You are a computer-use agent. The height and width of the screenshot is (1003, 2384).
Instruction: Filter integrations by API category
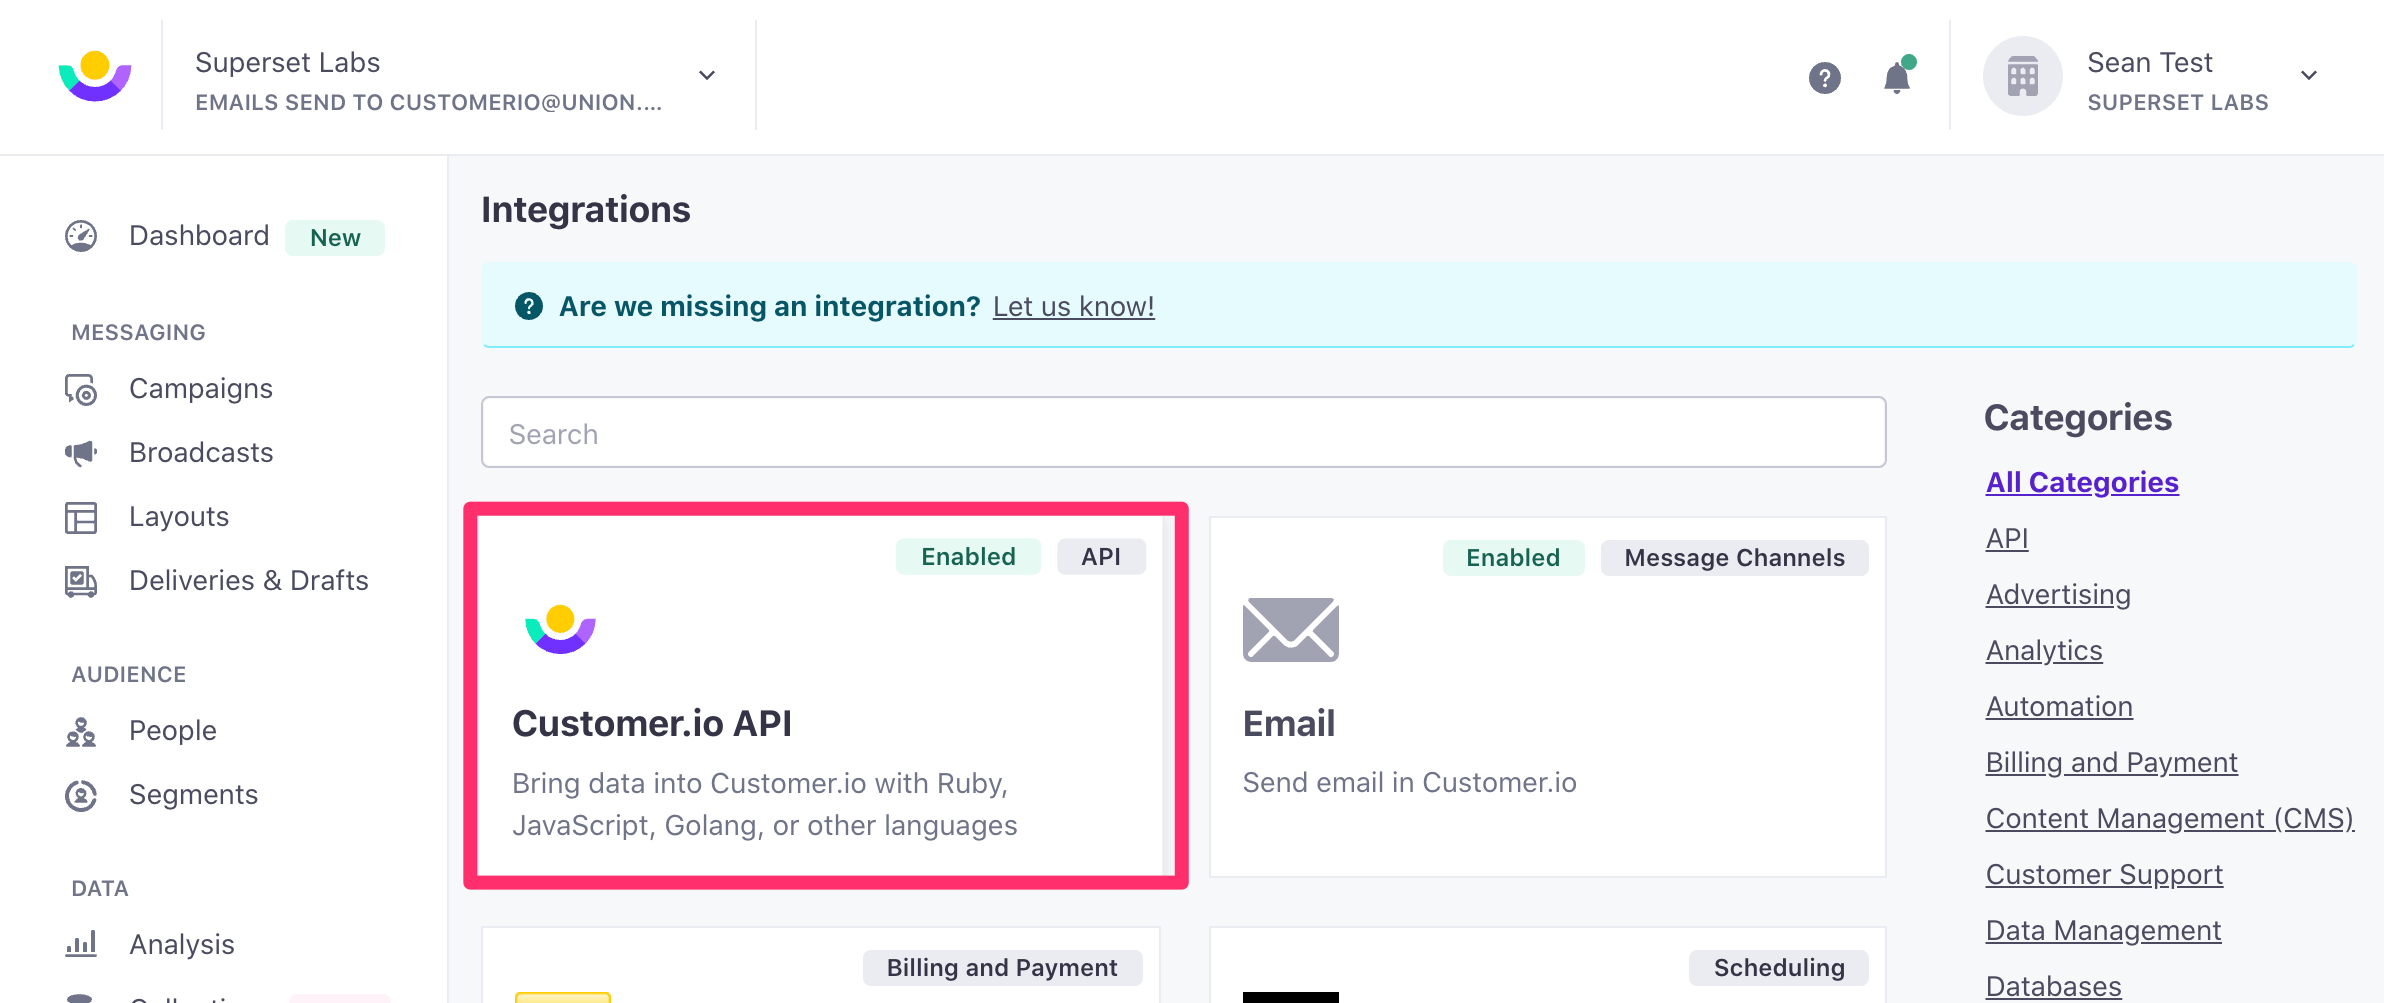2007,539
